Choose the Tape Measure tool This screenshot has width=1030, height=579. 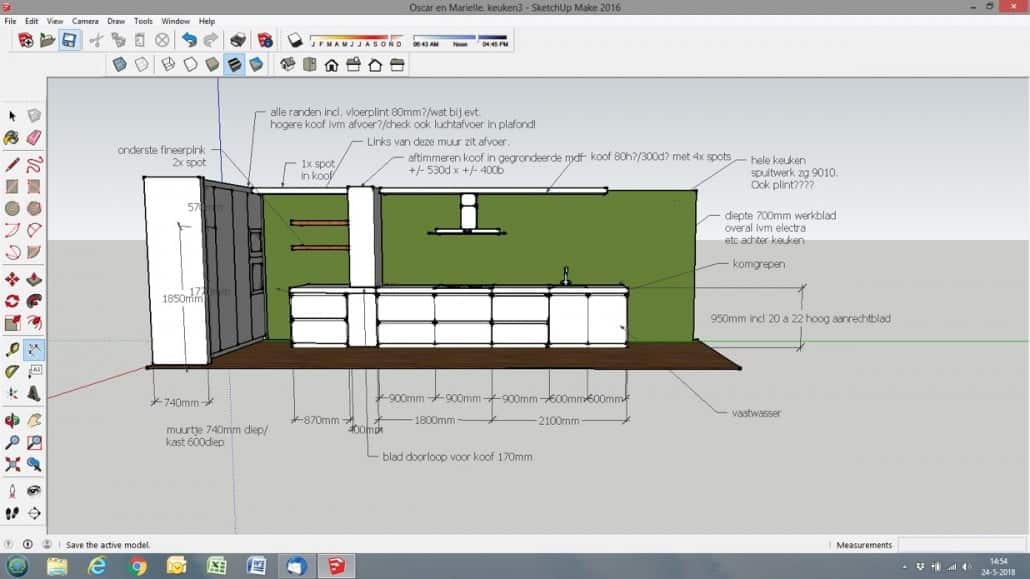[x=12, y=350]
